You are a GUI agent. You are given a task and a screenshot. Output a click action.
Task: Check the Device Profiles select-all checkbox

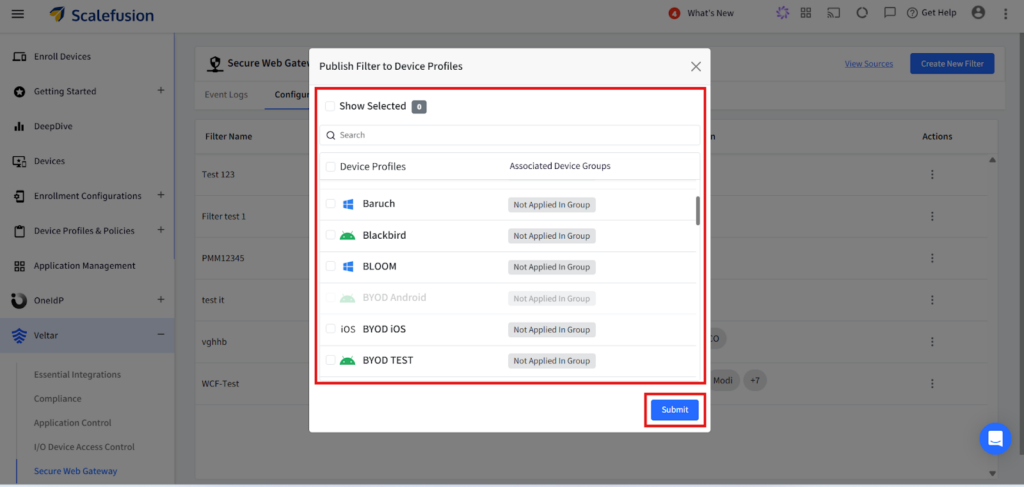point(330,166)
